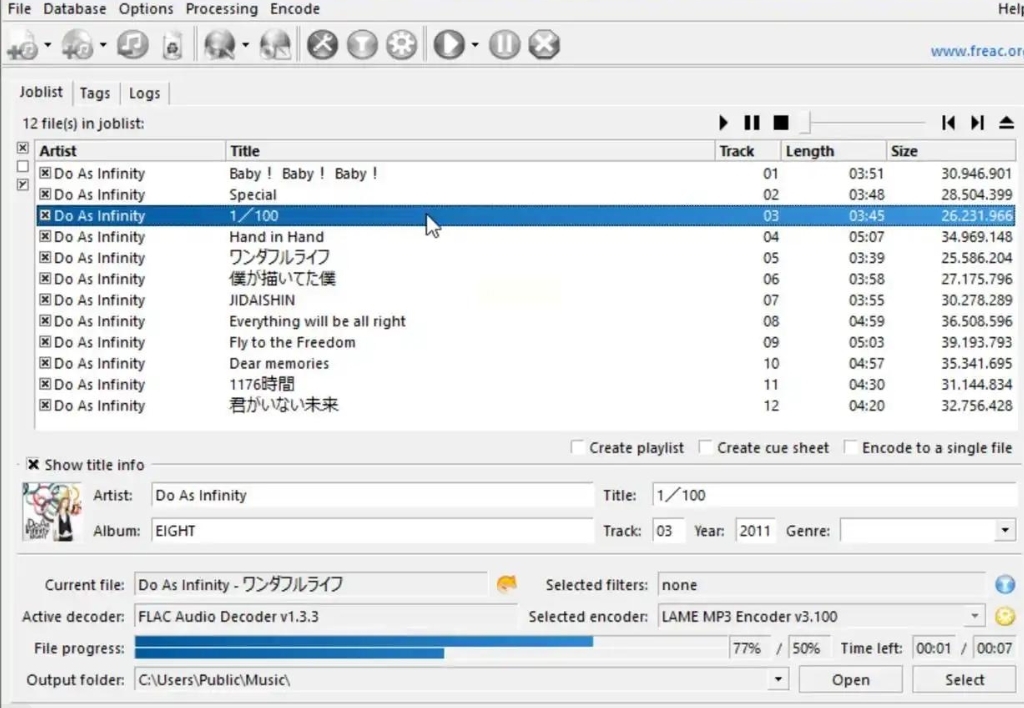Viewport: 1024px width, 708px height.
Task: Open encoder configuration gear icon
Action: pos(401,45)
